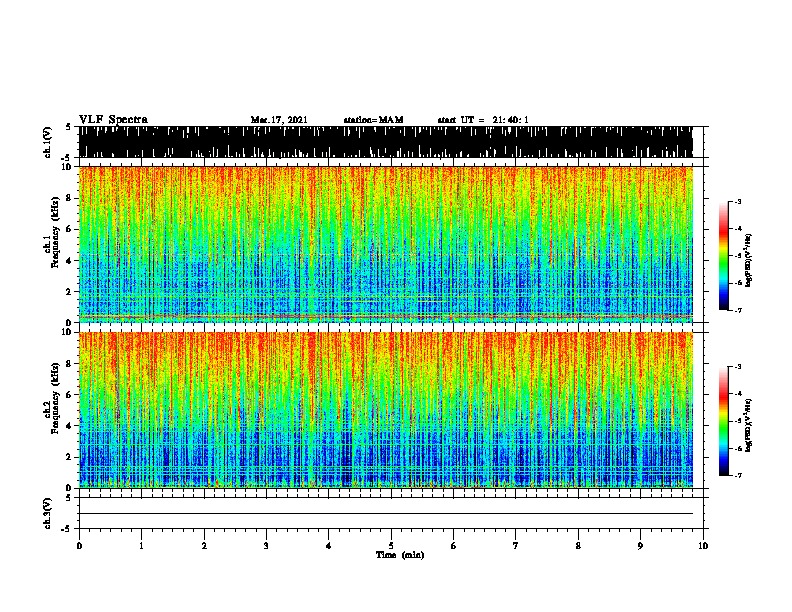Click inside the ch.1 spectrogram panel

[x=385, y=244]
